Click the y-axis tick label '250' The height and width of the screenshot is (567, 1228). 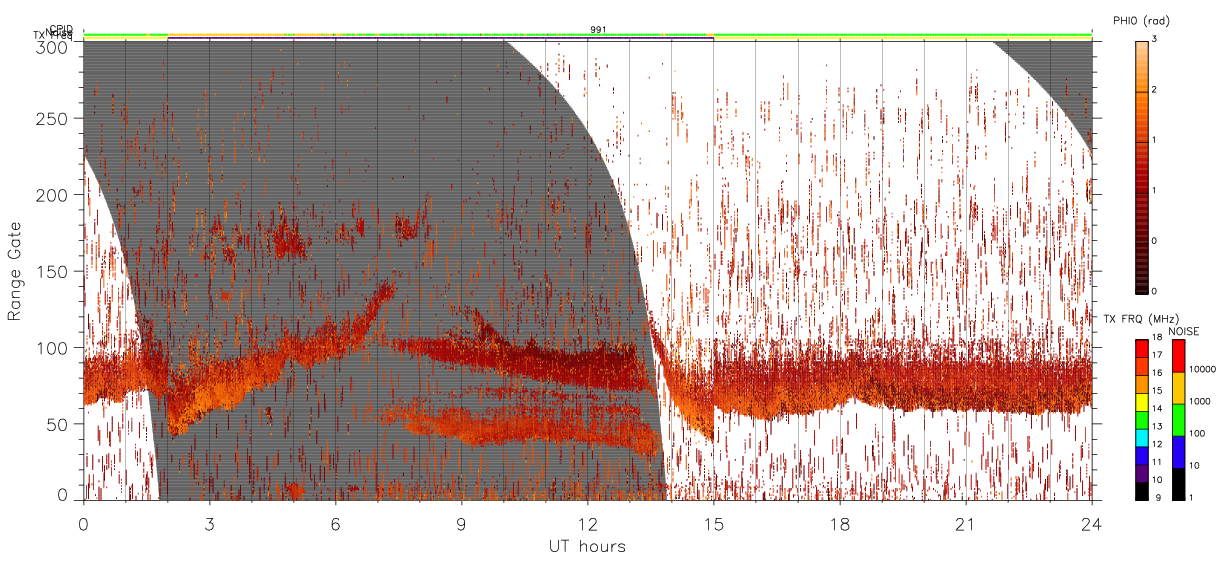(x=53, y=119)
